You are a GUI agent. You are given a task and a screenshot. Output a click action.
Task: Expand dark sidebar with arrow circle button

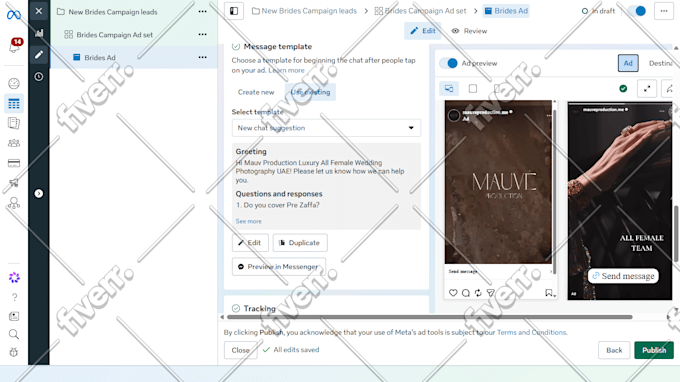pyautogui.click(x=39, y=193)
